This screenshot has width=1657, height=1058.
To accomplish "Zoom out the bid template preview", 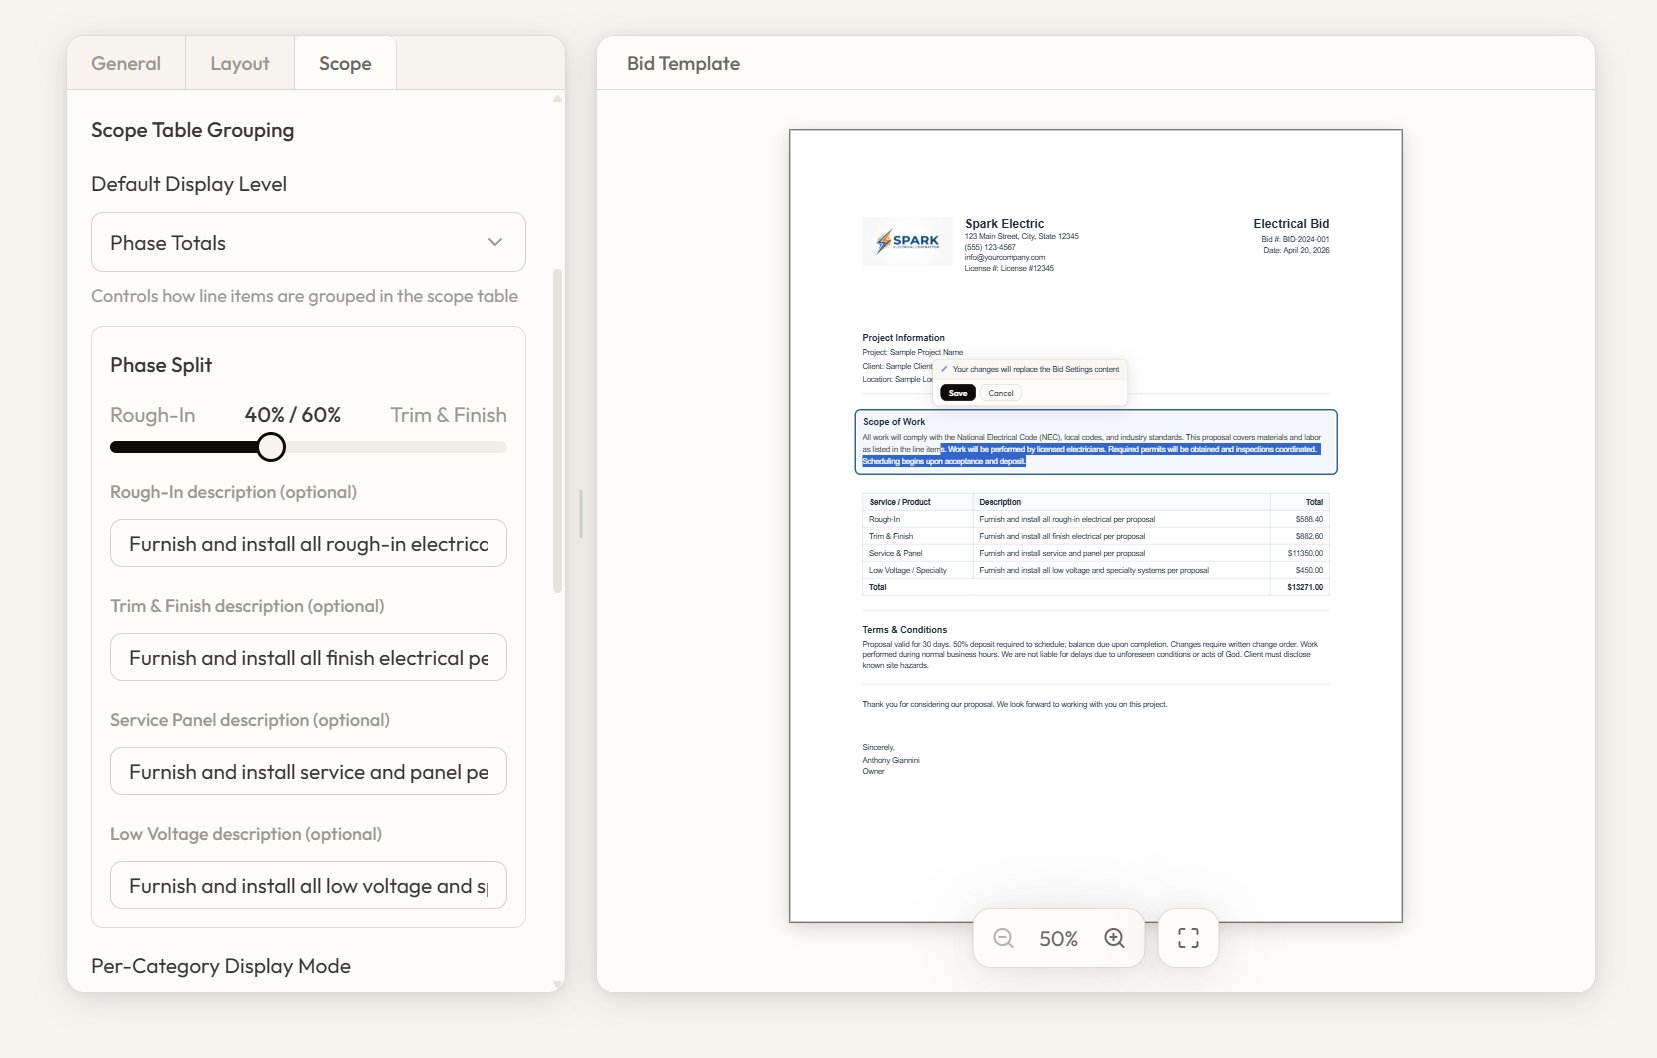I will pyautogui.click(x=1004, y=938).
